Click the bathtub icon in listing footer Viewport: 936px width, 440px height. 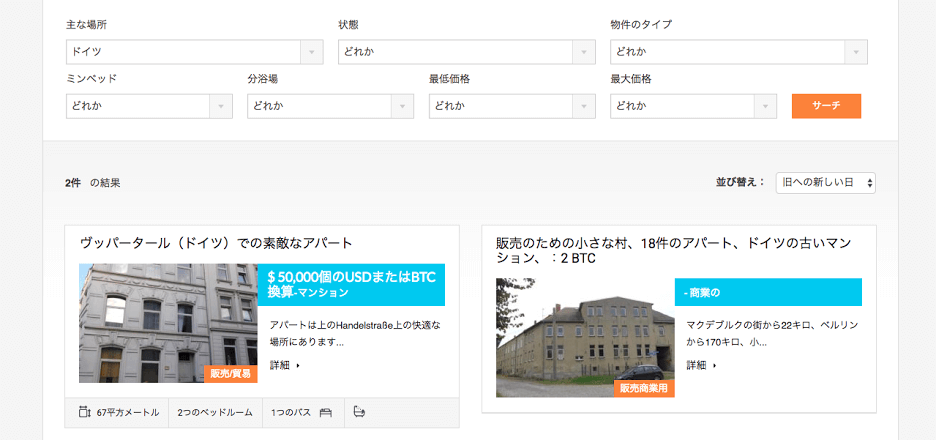tap(360, 411)
